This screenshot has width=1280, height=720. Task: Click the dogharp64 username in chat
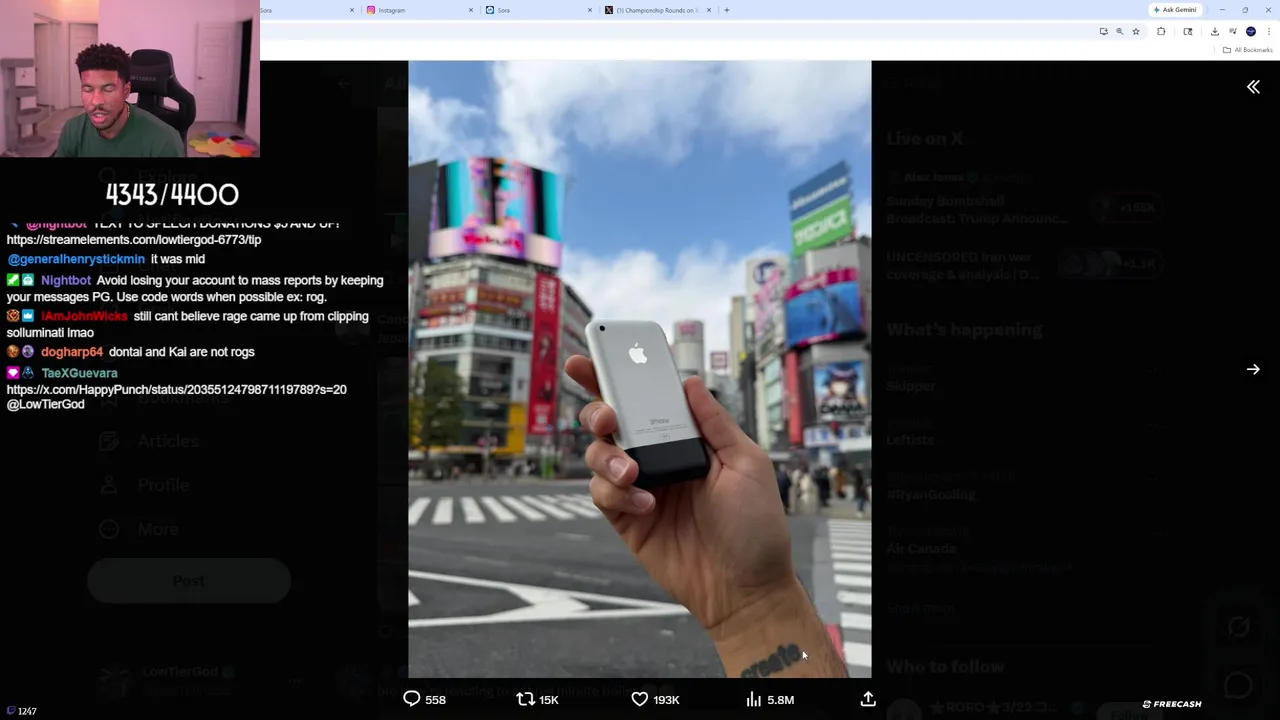pos(72,352)
